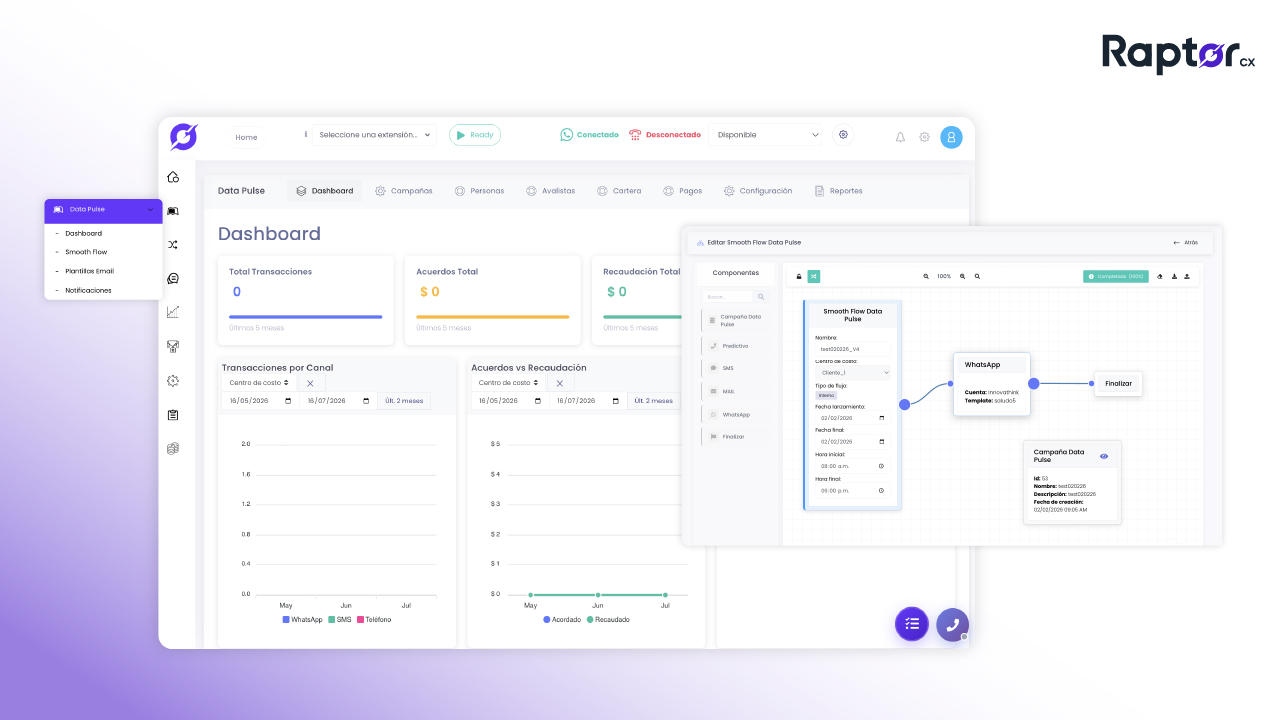Switch to the Cartera tab
This screenshot has height=720, width=1281.
[x=619, y=191]
